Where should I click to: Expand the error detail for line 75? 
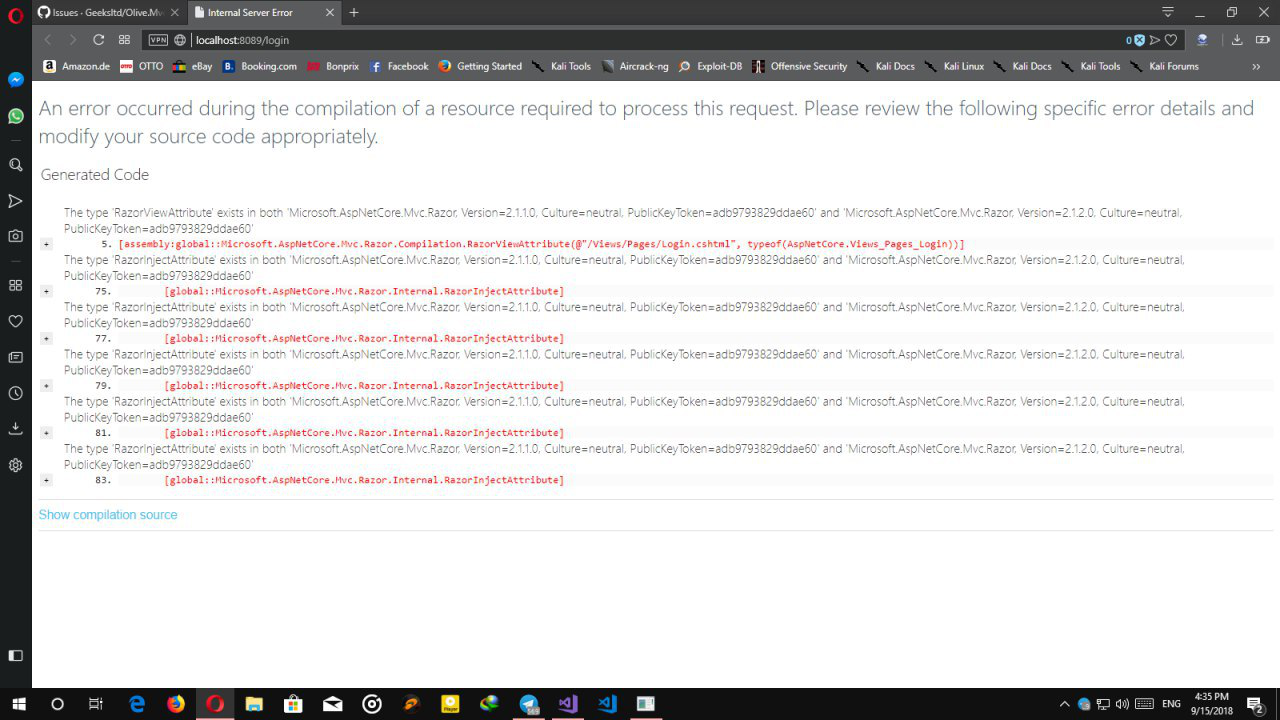tap(46, 291)
